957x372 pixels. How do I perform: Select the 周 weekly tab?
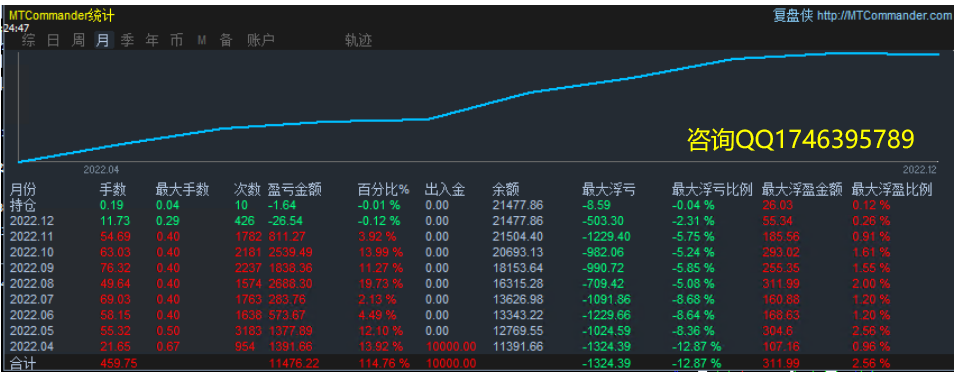(78, 41)
